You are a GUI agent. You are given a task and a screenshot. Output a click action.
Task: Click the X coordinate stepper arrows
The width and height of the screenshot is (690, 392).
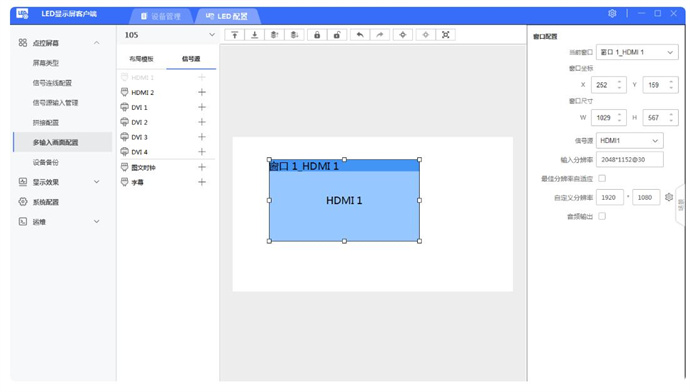(619, 84)
